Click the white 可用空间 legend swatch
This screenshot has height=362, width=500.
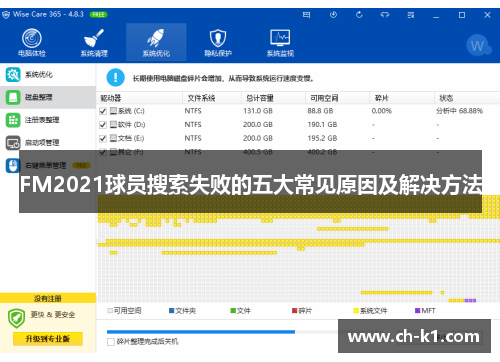(110, 311)
